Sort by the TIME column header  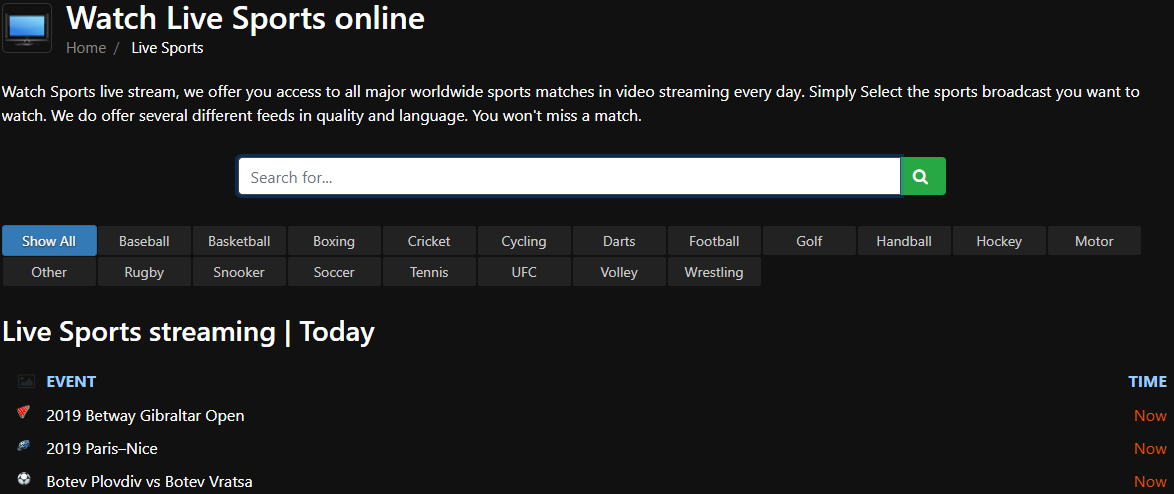(1147, 382)
